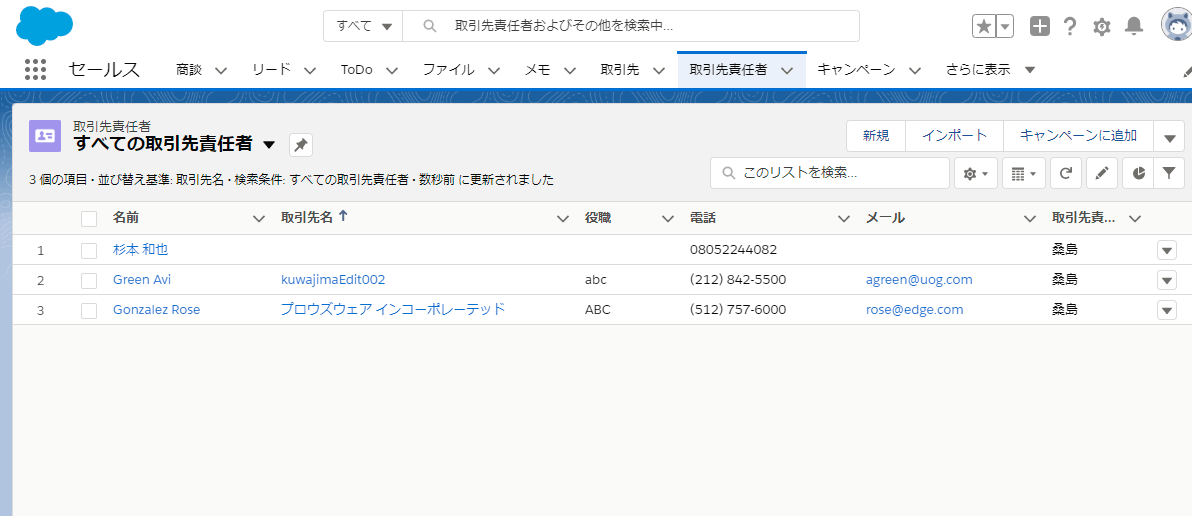Select the Gonzalez Rose row checkbox
Screen dimensions: 1192x516
(x=89, y=310)
